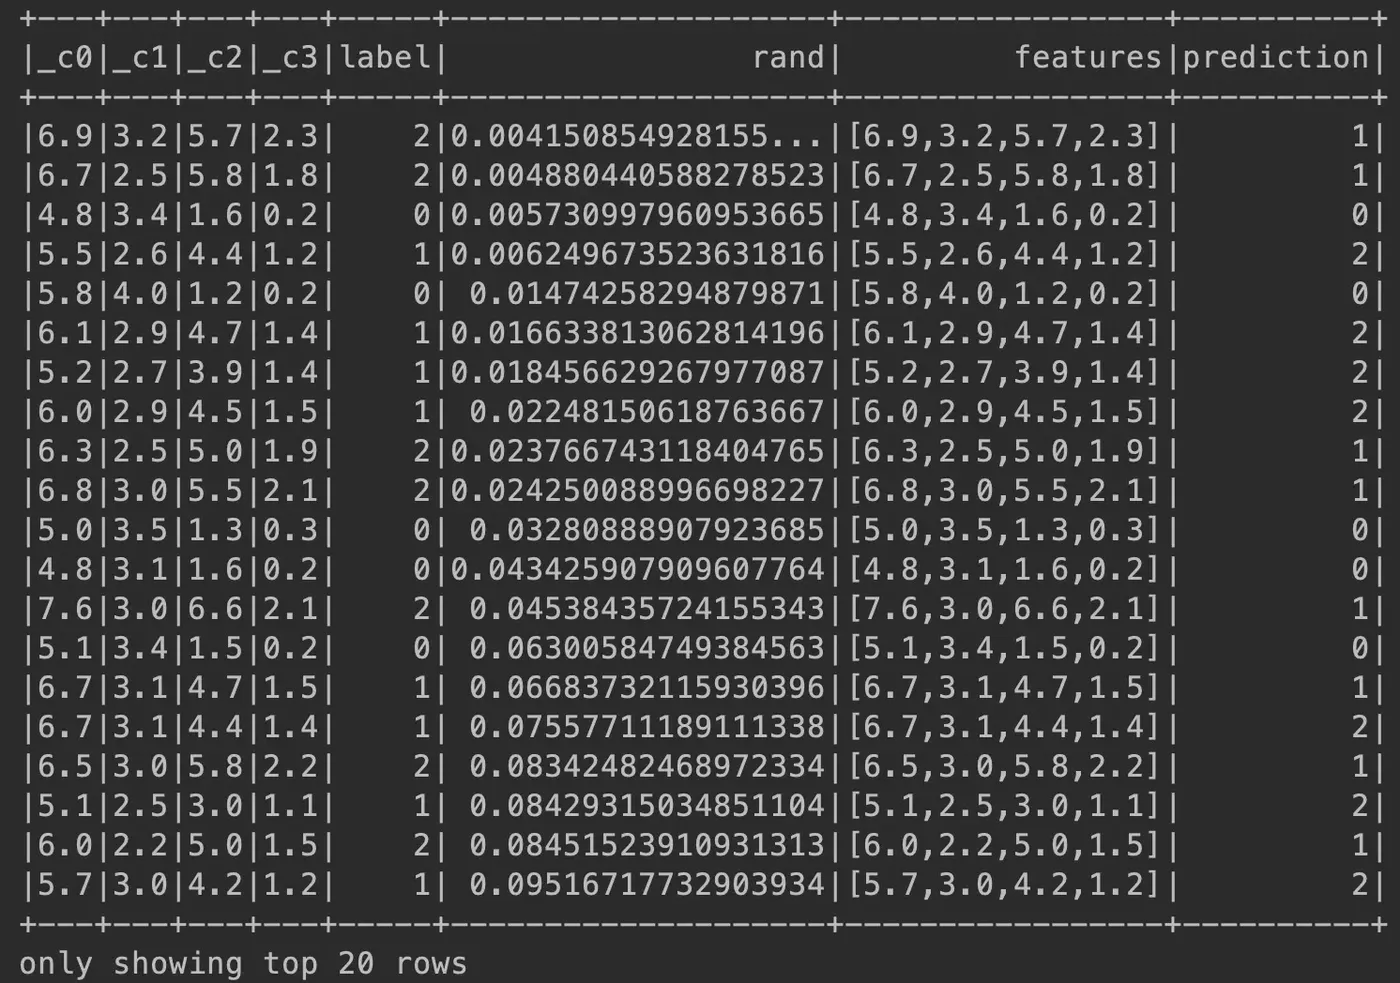
Task: Click the _c1 column header
Action: [x=139, y=58]
